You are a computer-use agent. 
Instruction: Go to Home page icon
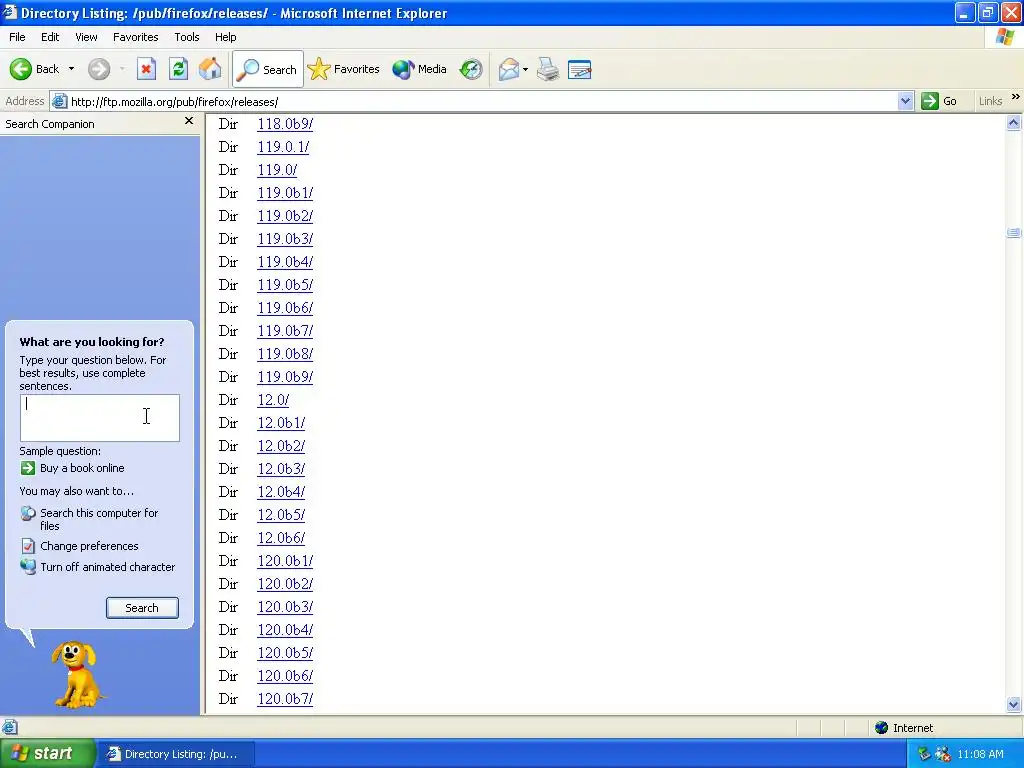pos(210,69)
